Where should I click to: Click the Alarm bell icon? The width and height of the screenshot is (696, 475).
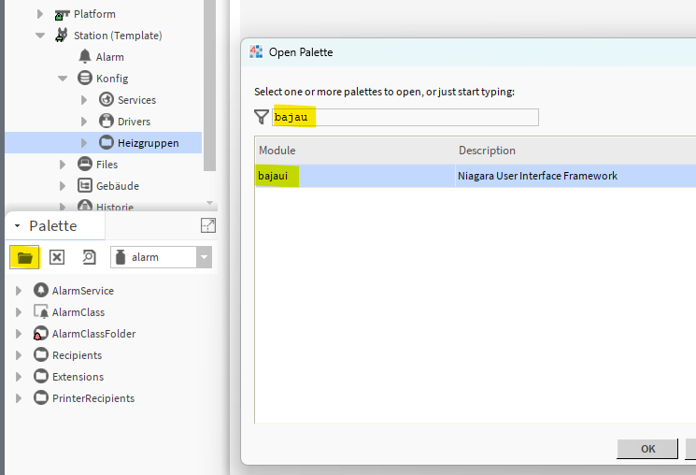pyautogui.click(x=84, y=56)
